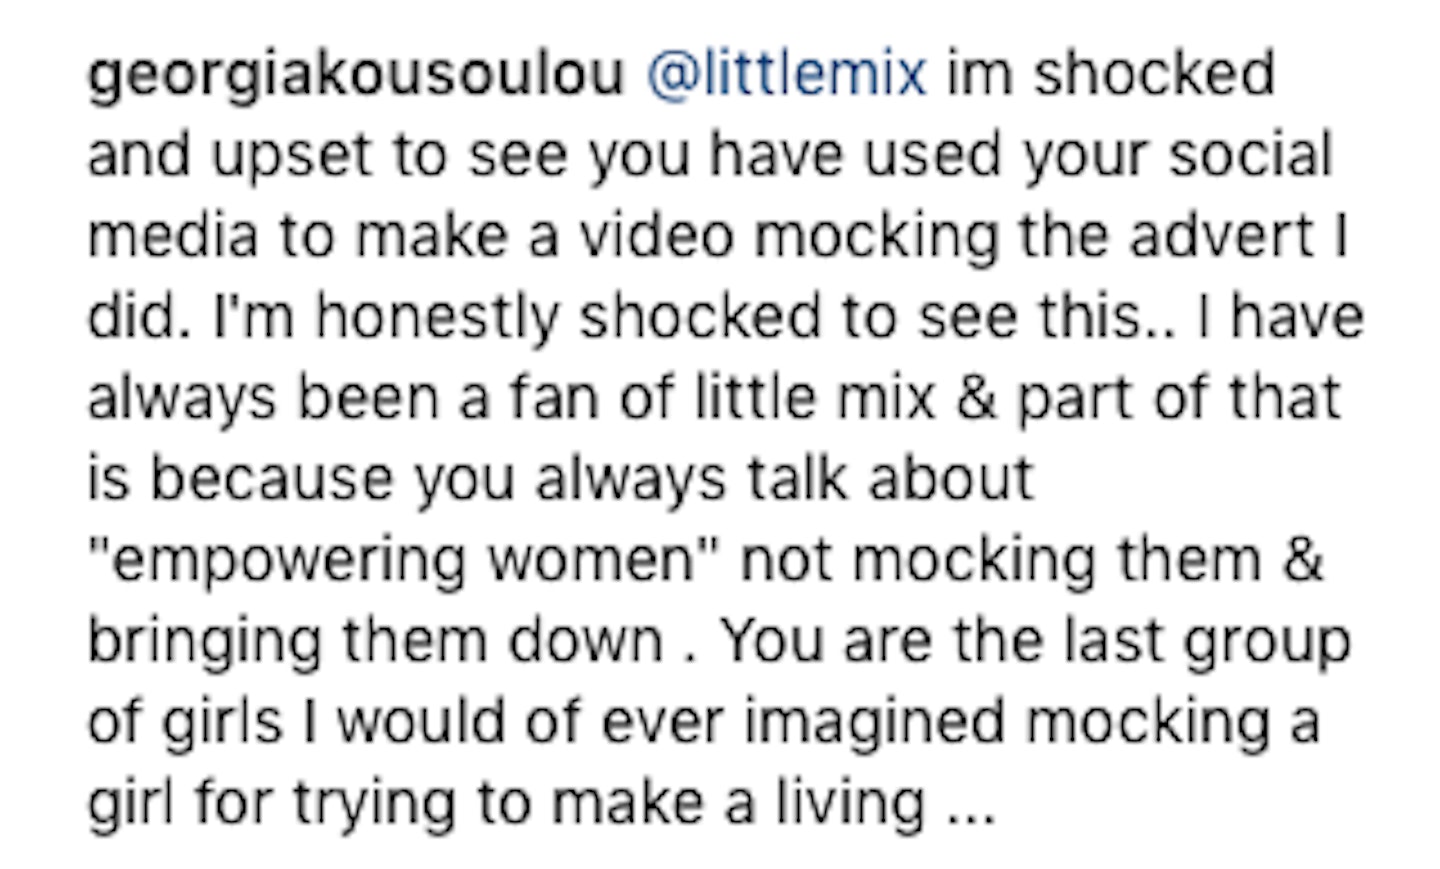The image size is (1440, 869).
Task: Select the word "honestly" in the comment
Action: (438, 319)
